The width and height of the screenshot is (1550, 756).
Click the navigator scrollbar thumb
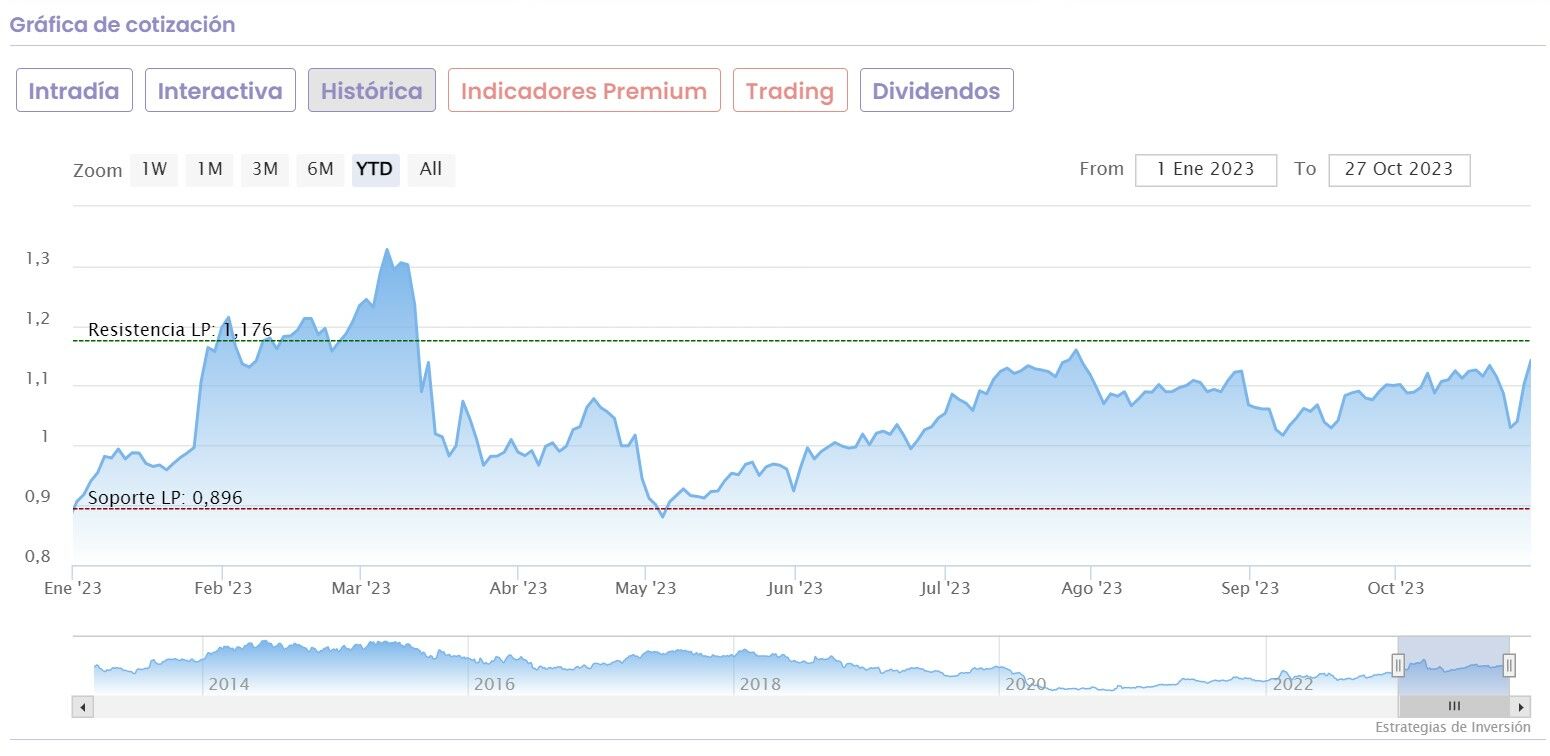pyautogui.click(x=1453, y=707)
